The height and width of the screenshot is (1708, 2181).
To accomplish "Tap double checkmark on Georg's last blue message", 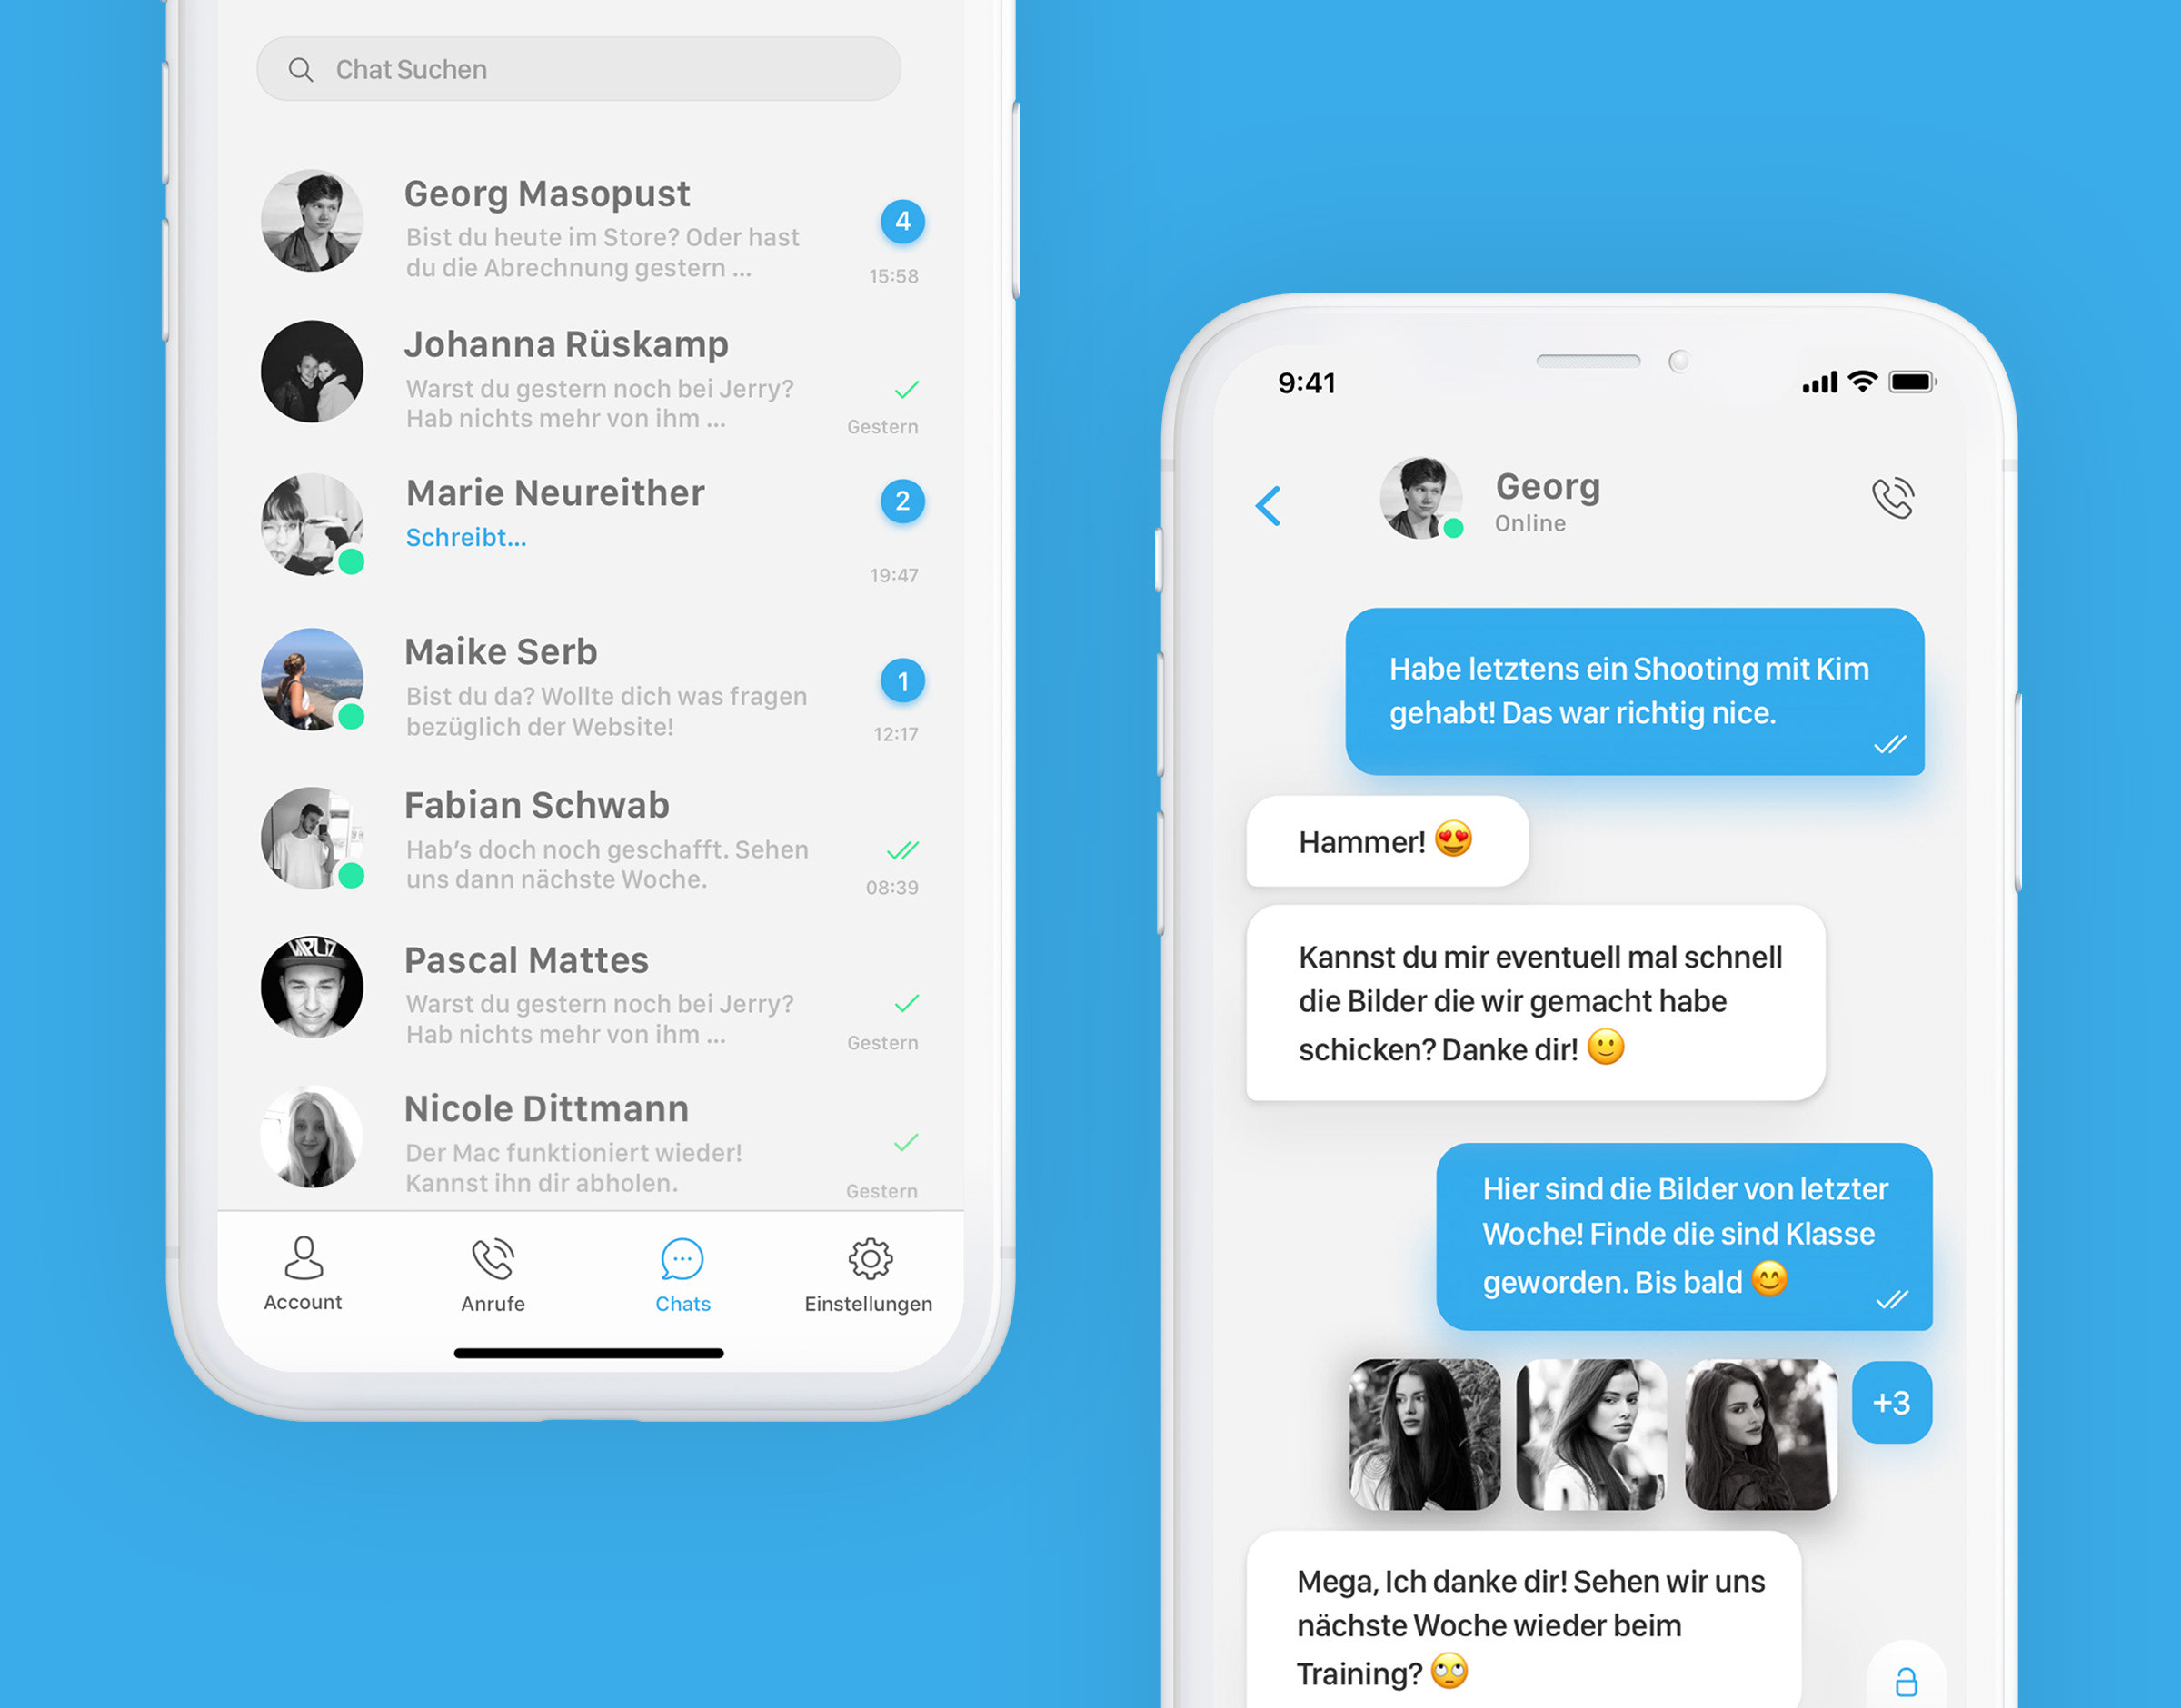I will 1891,1310.
